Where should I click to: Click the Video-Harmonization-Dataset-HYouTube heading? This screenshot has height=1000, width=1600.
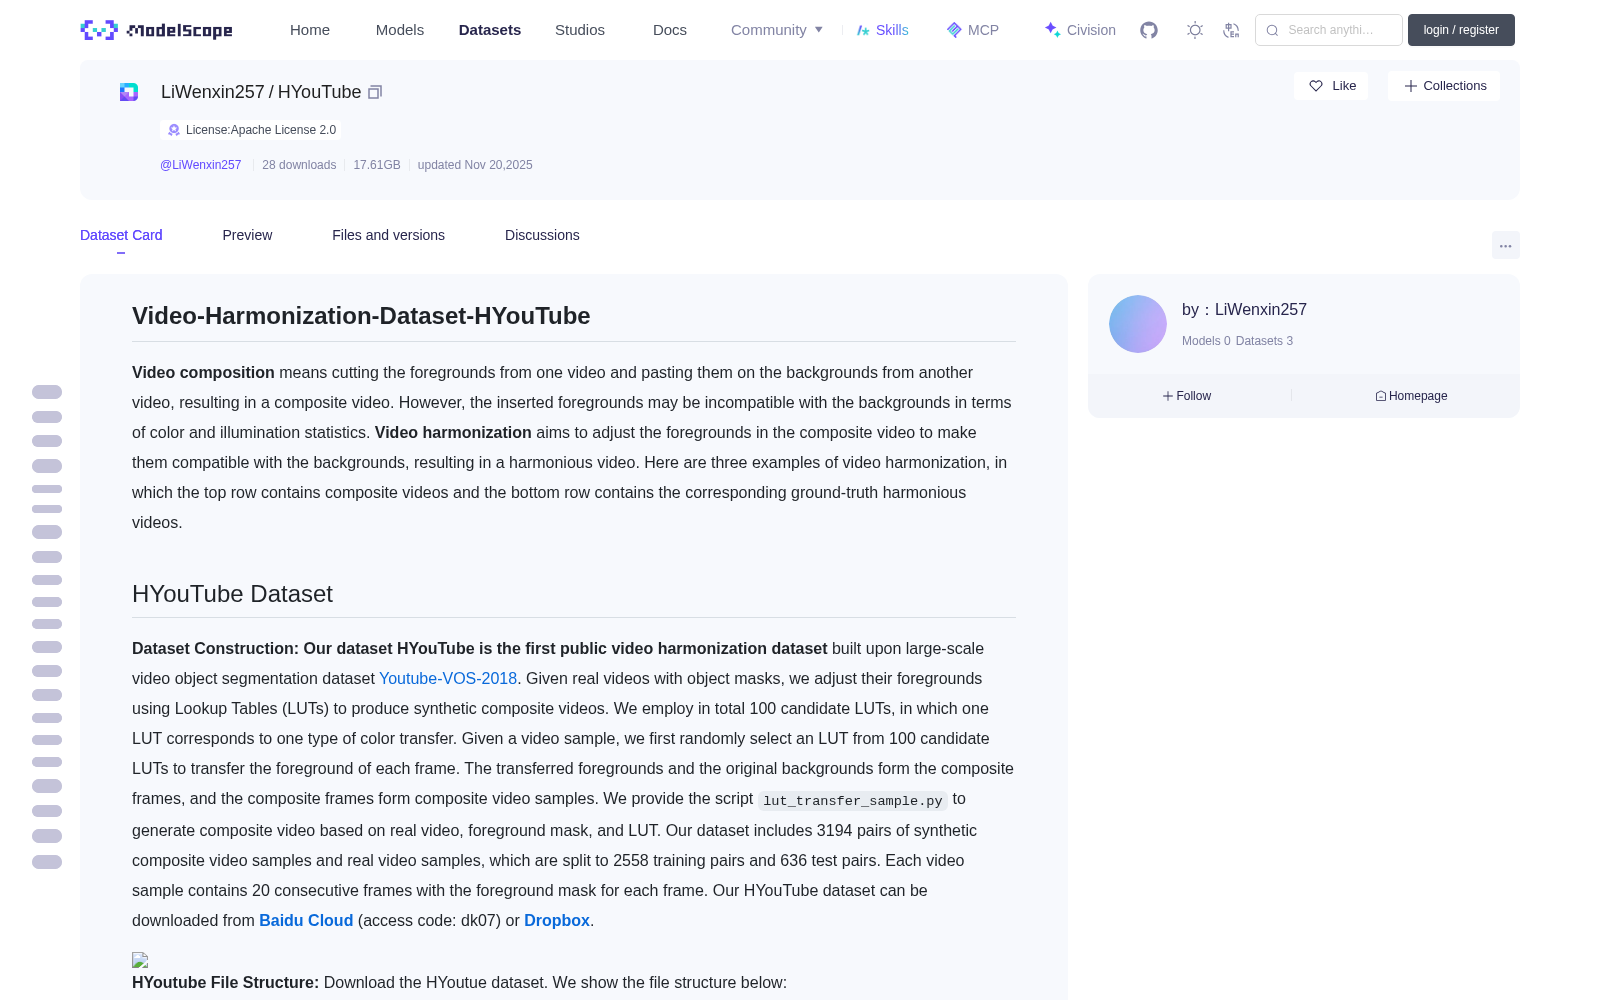(x=361, y=316)
